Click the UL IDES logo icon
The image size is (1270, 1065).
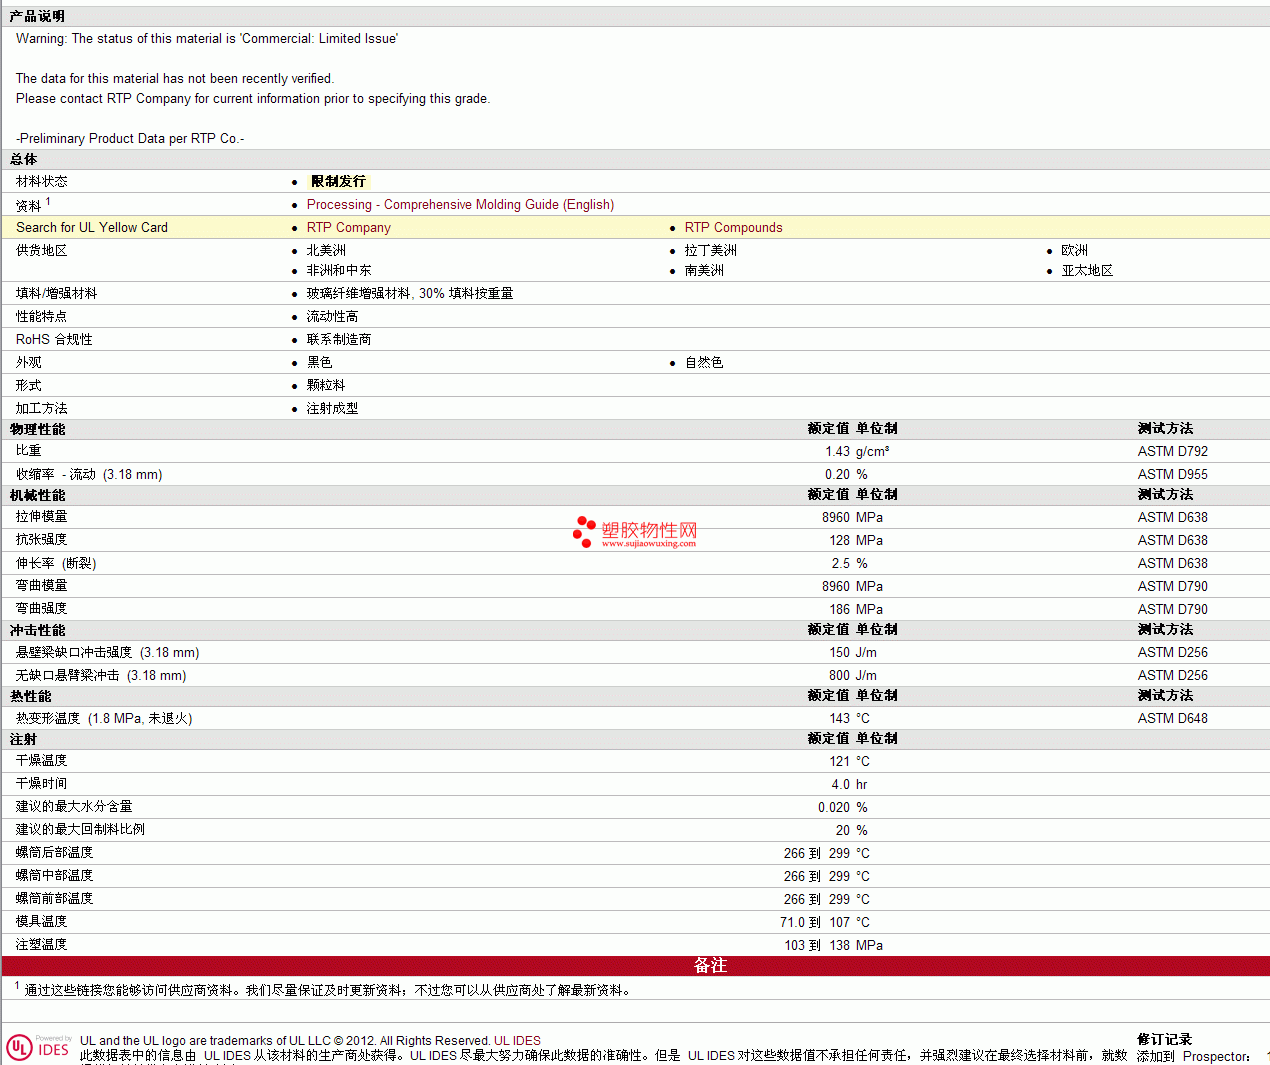[38, 1047]
